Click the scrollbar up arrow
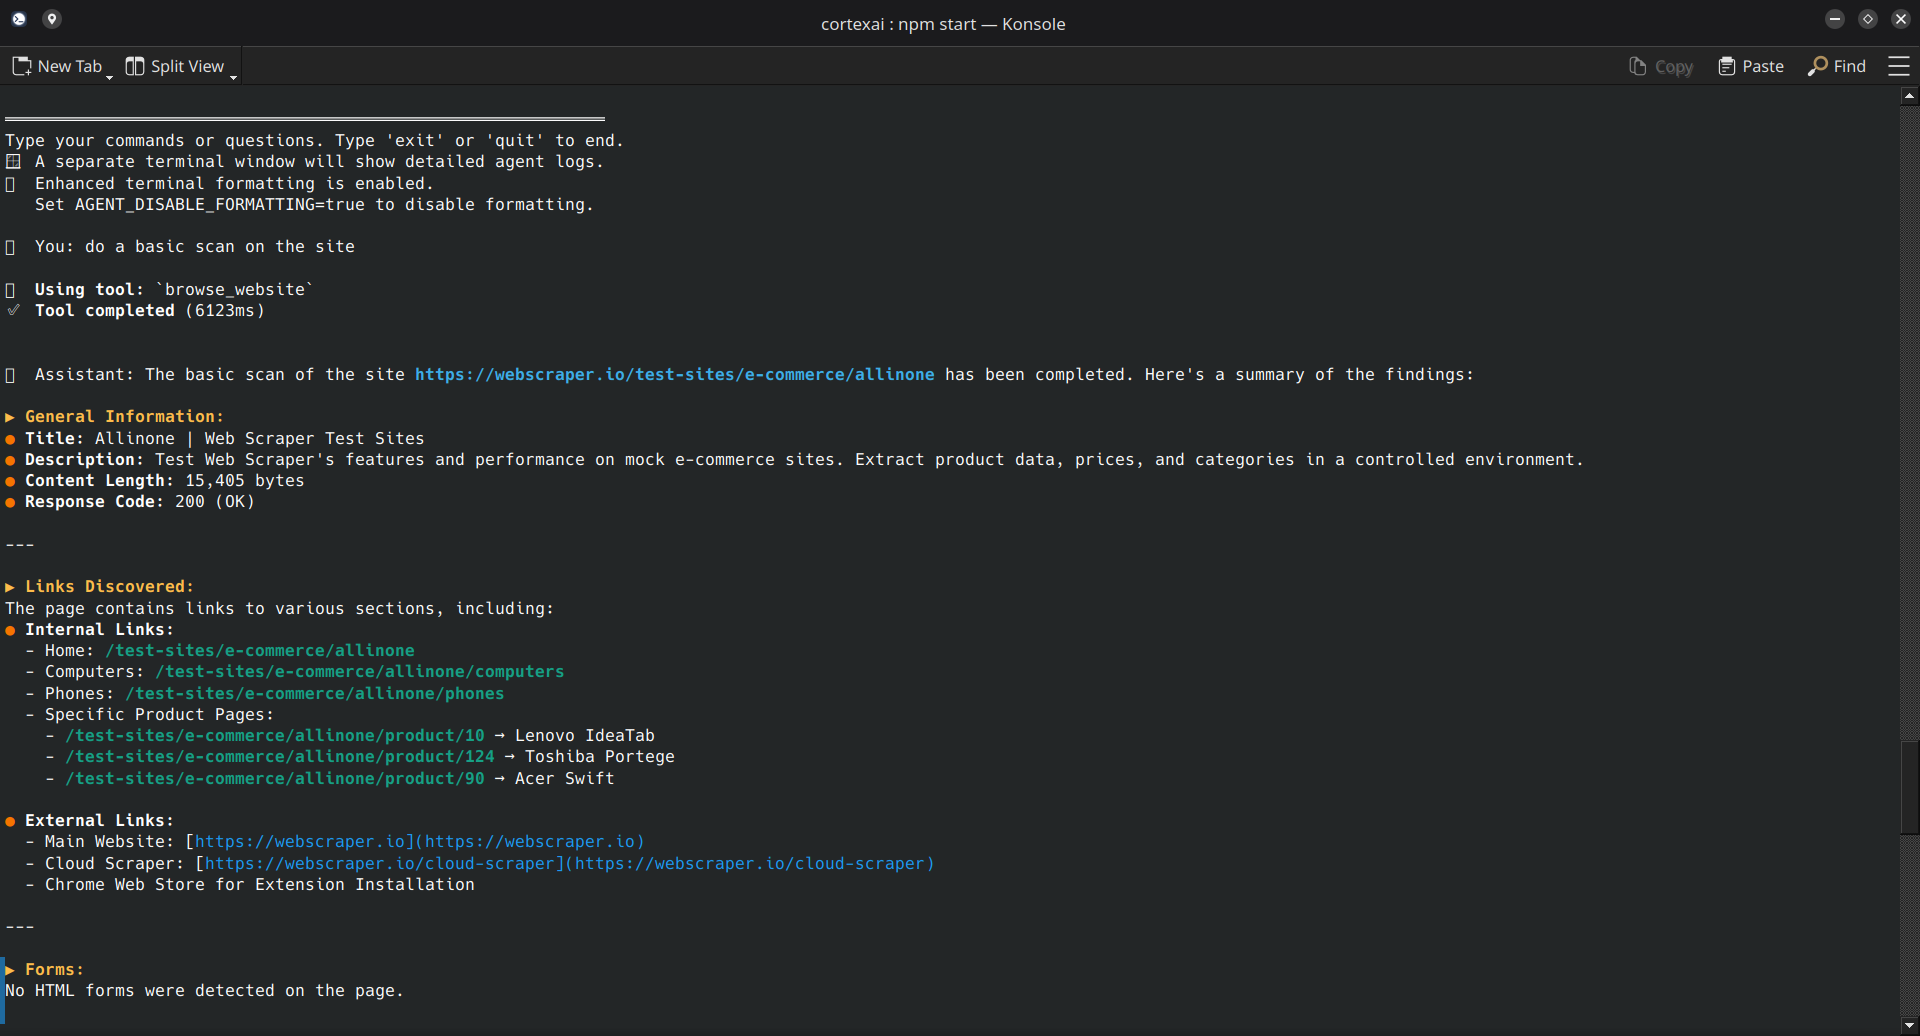This screenshot has height=1036, width=1920. (x=1909, y=96)
